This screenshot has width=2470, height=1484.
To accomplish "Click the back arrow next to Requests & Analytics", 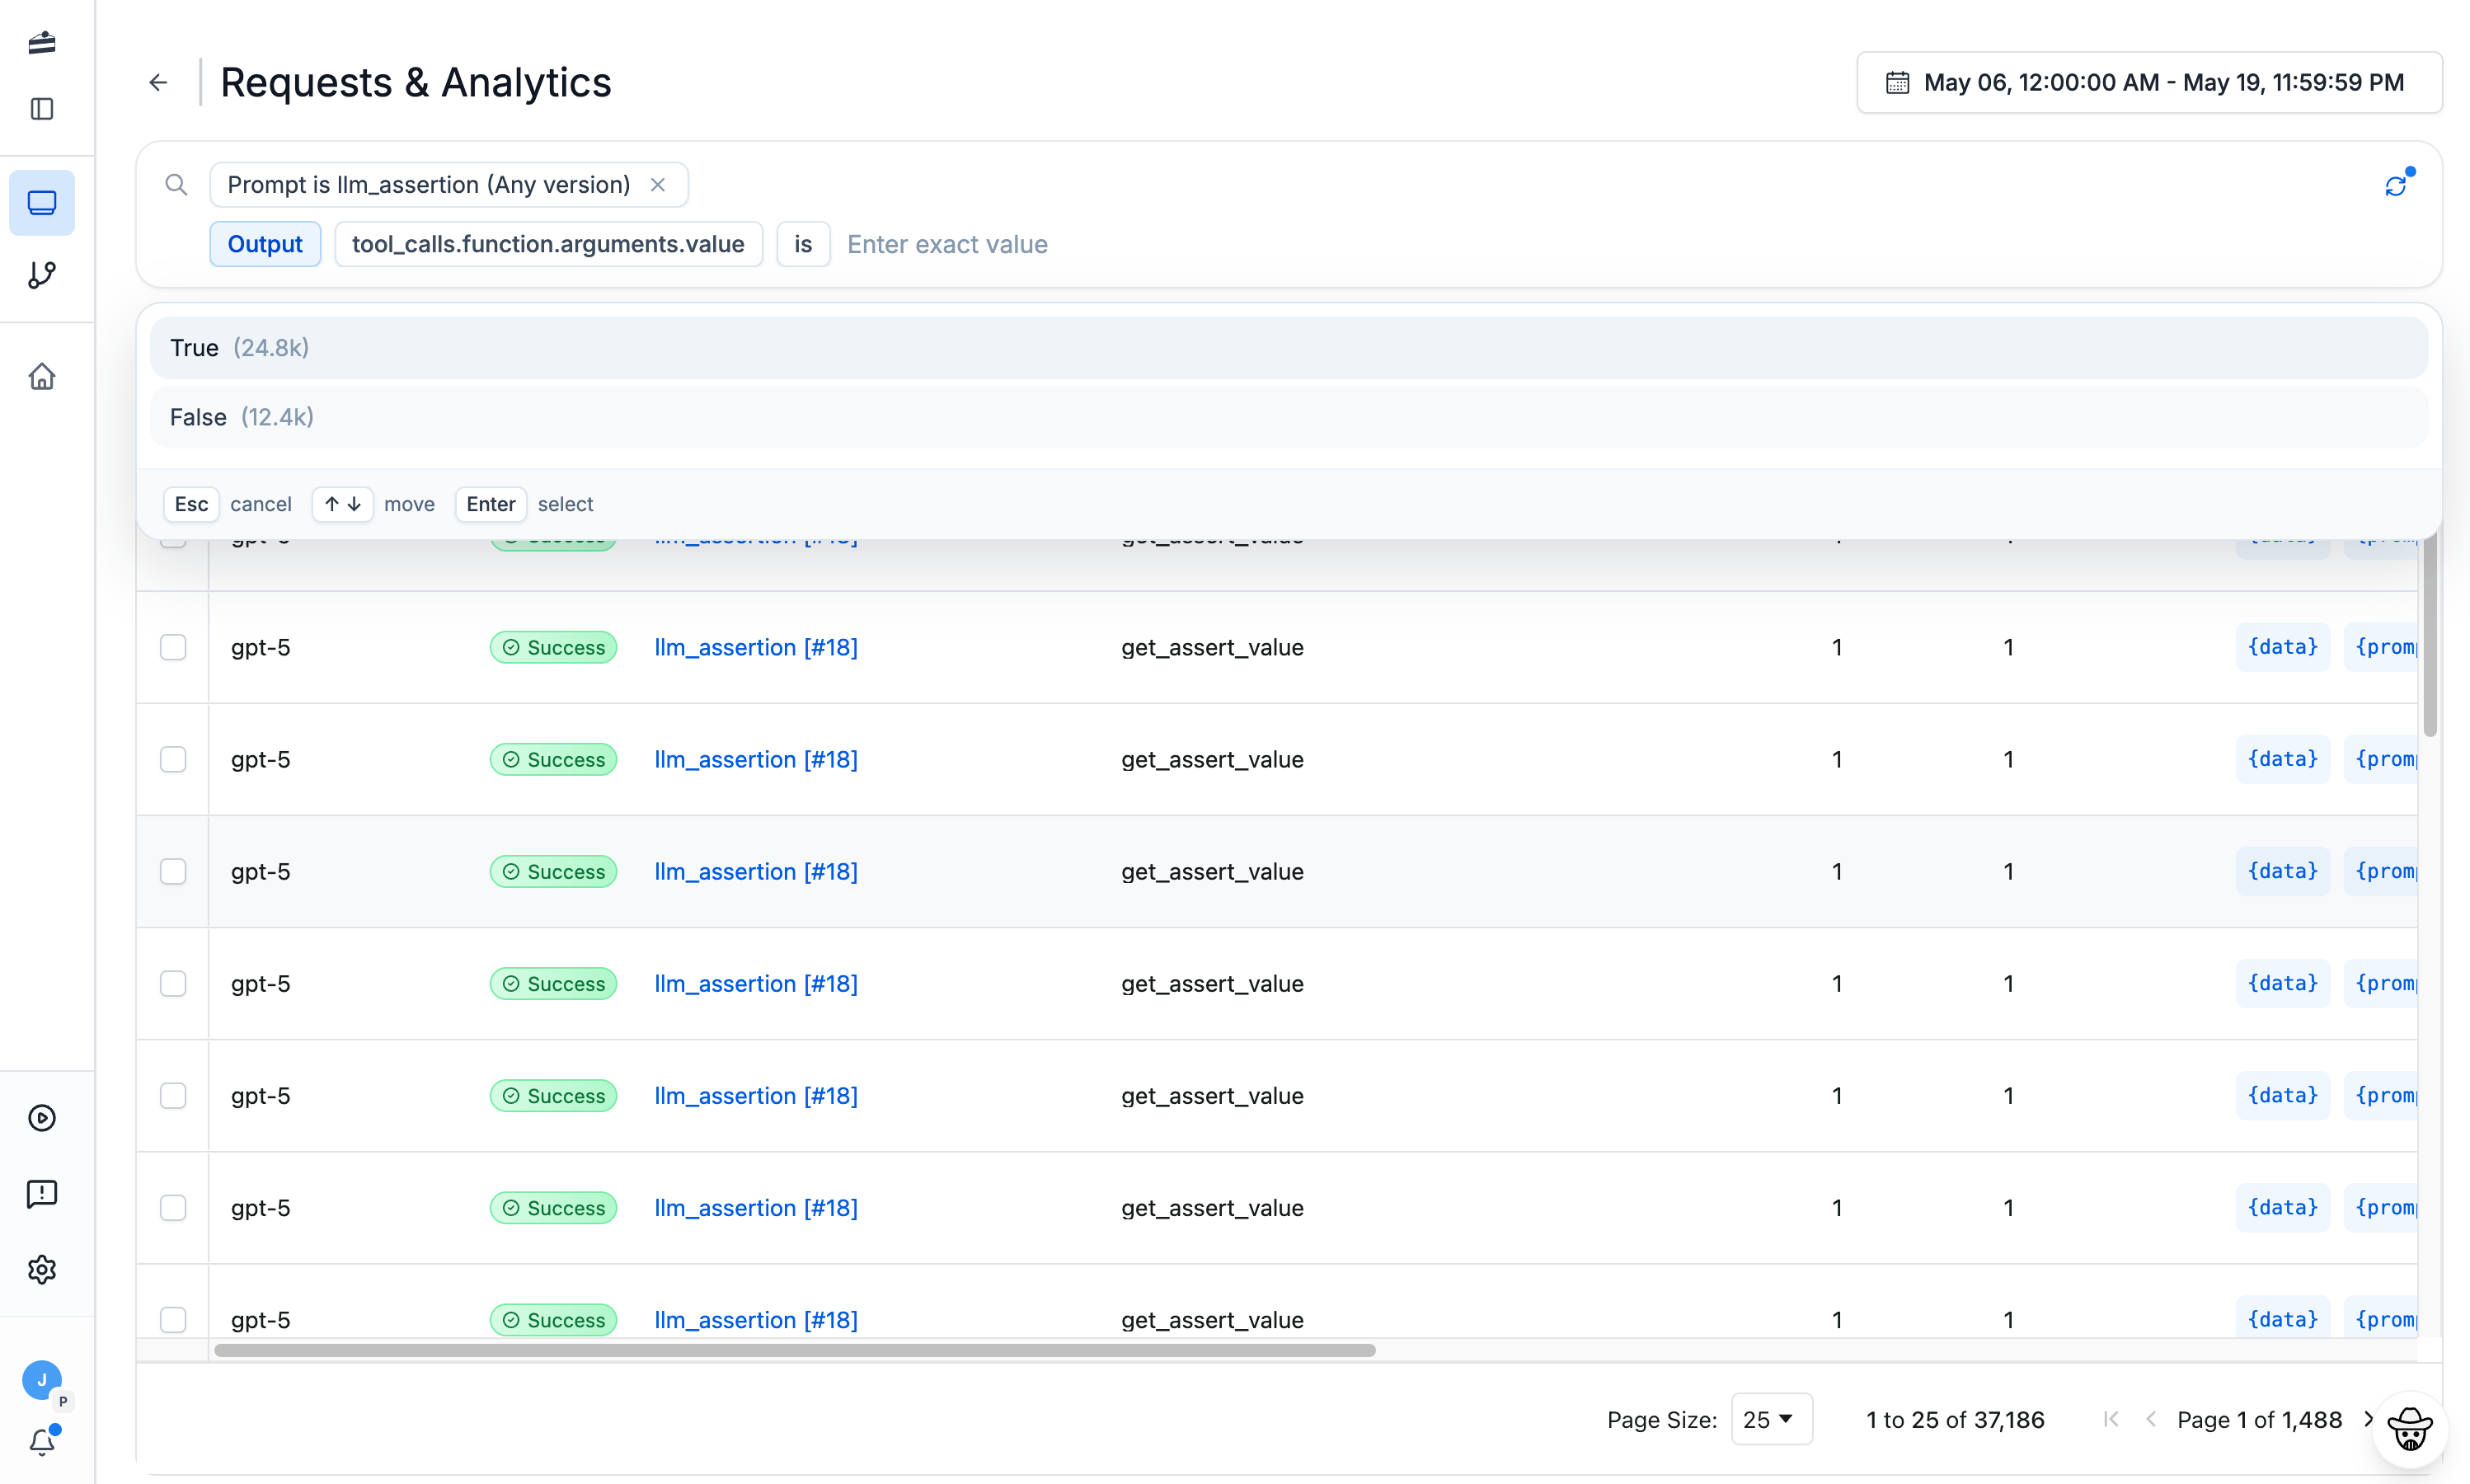I will click(x=158, y=82).
